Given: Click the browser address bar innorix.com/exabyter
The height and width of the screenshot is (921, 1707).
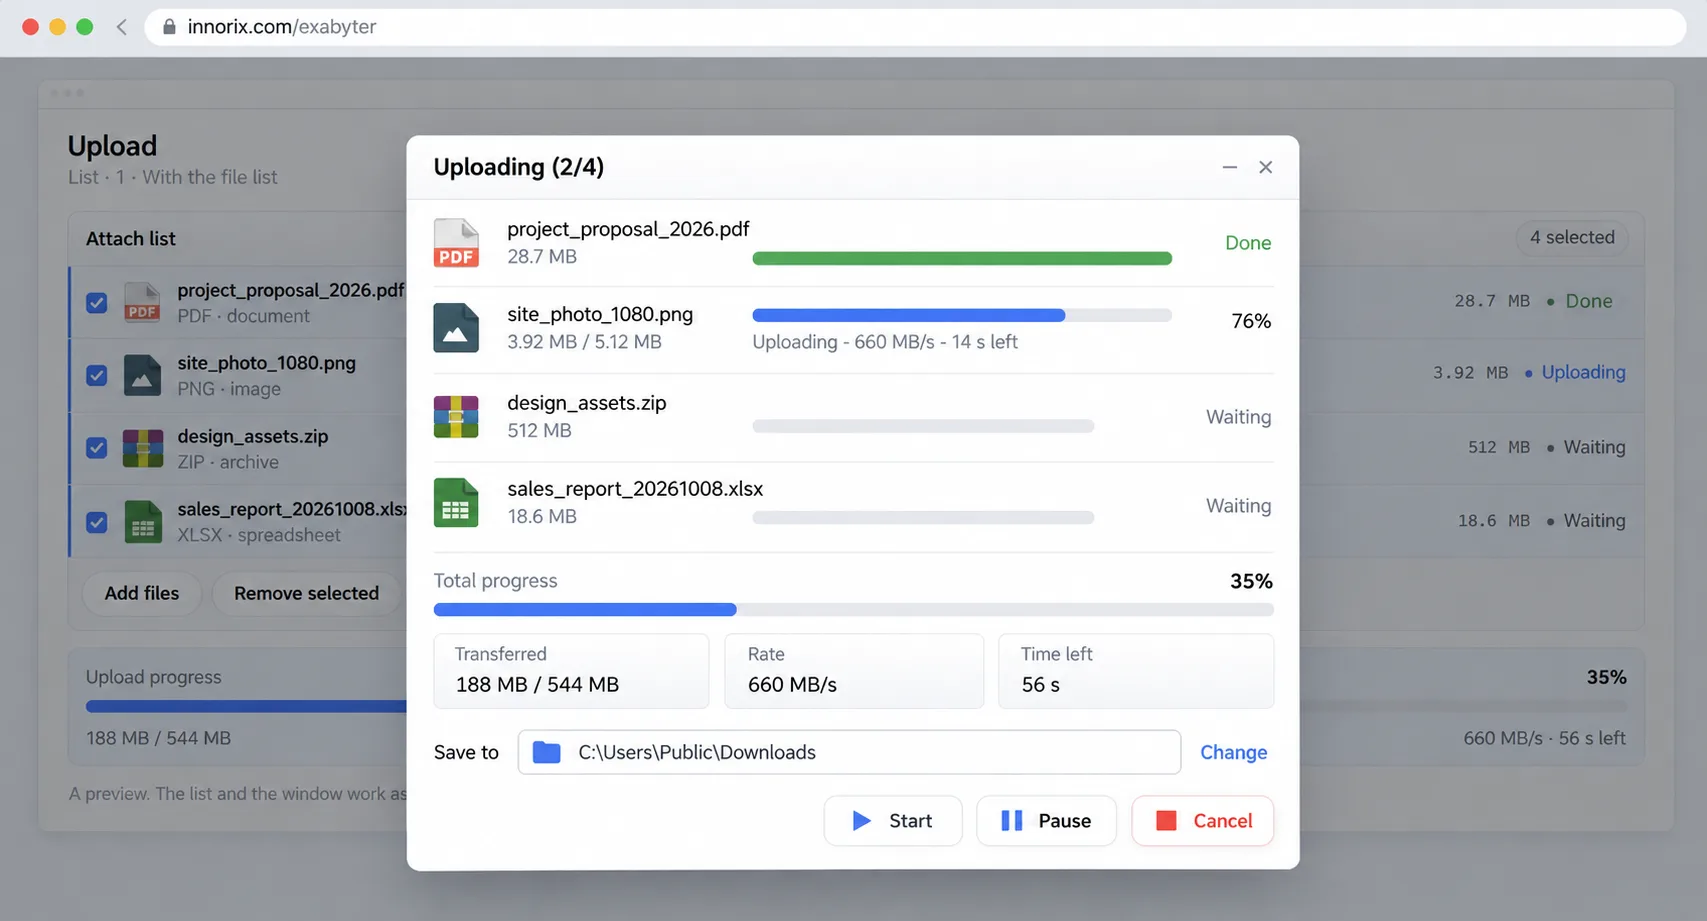Looking at the screenshot, I should [x=914, y=27].
